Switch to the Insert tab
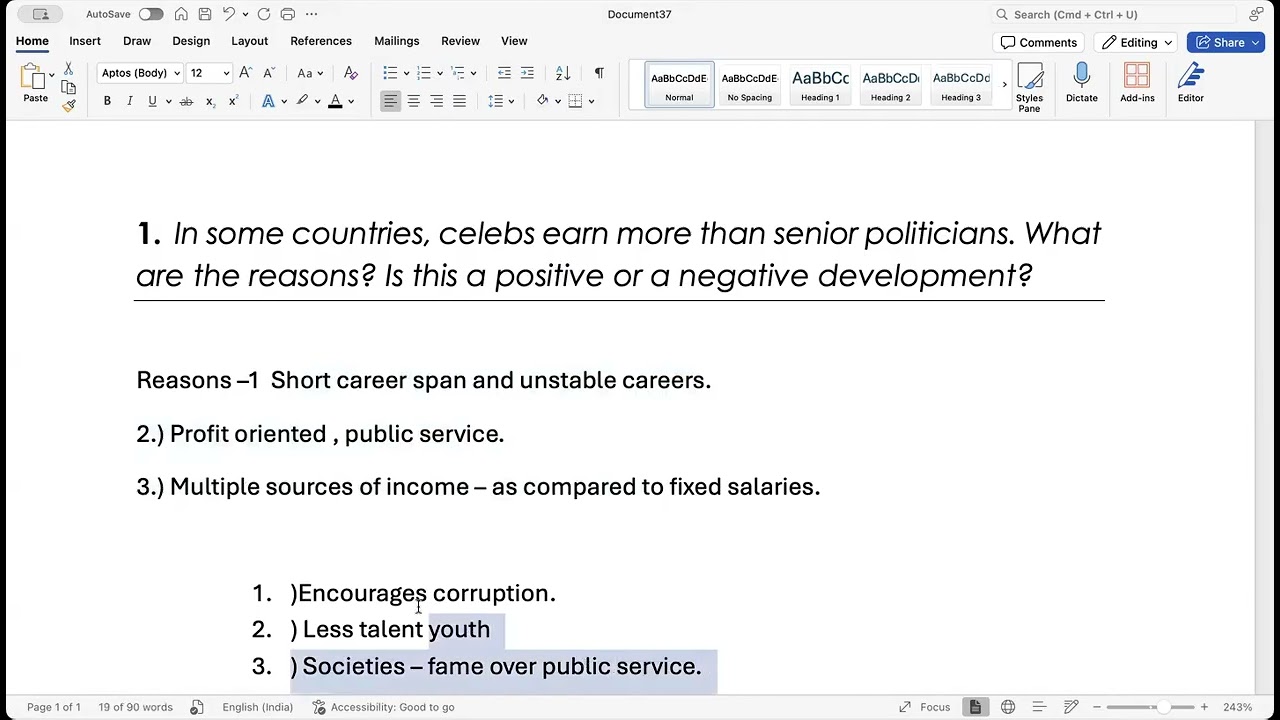The height and width of the screenshot is (720, 1280). pyautogui.click(x=85, y=41)
